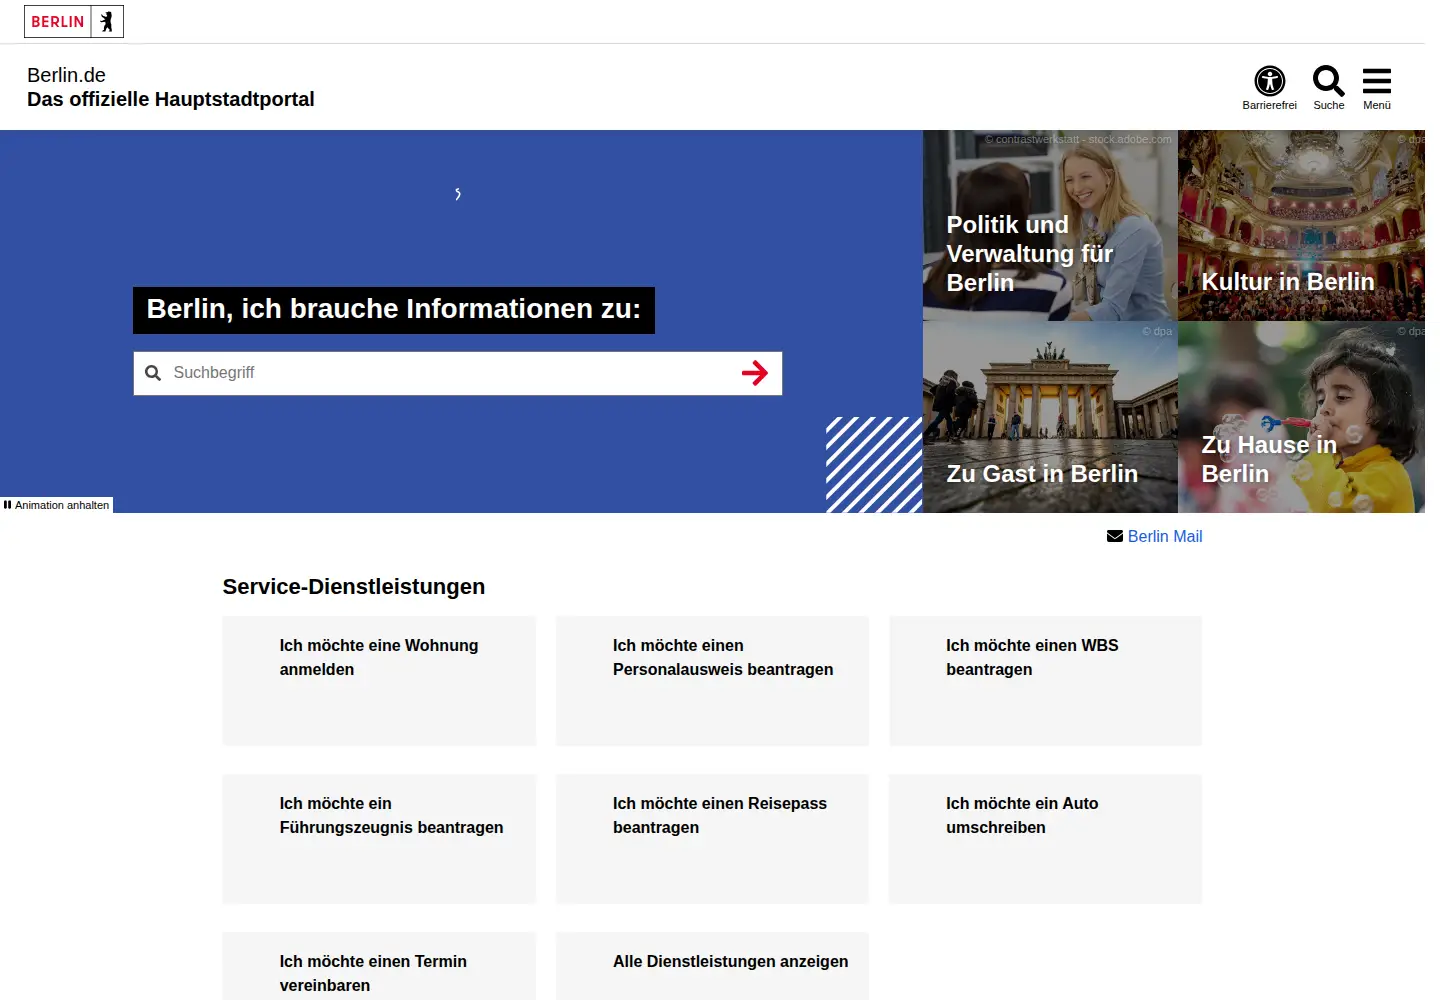Open the hamburger Menü

pyautogui.click(x=1377, y=87)
